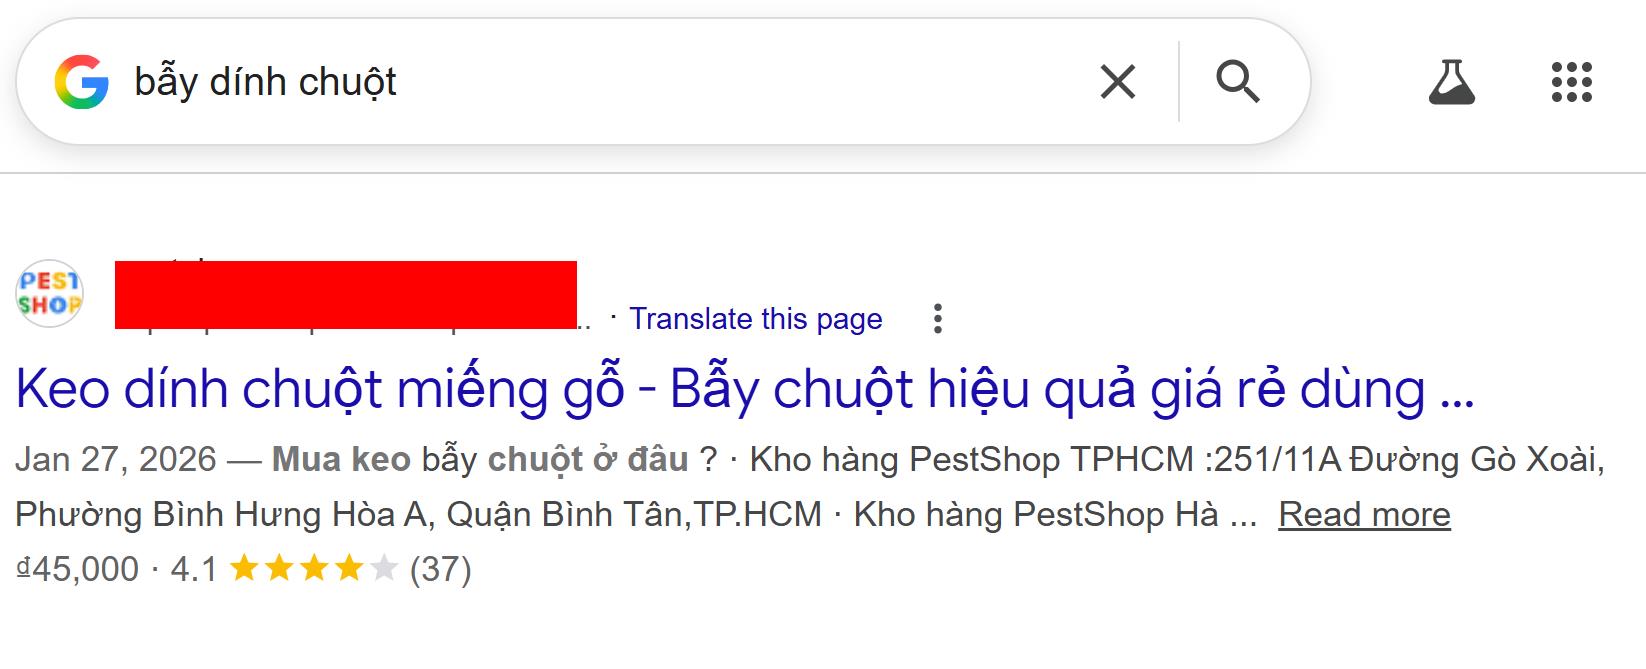
Task: Open Search Labs flask icon
Action: (1452, 82)
